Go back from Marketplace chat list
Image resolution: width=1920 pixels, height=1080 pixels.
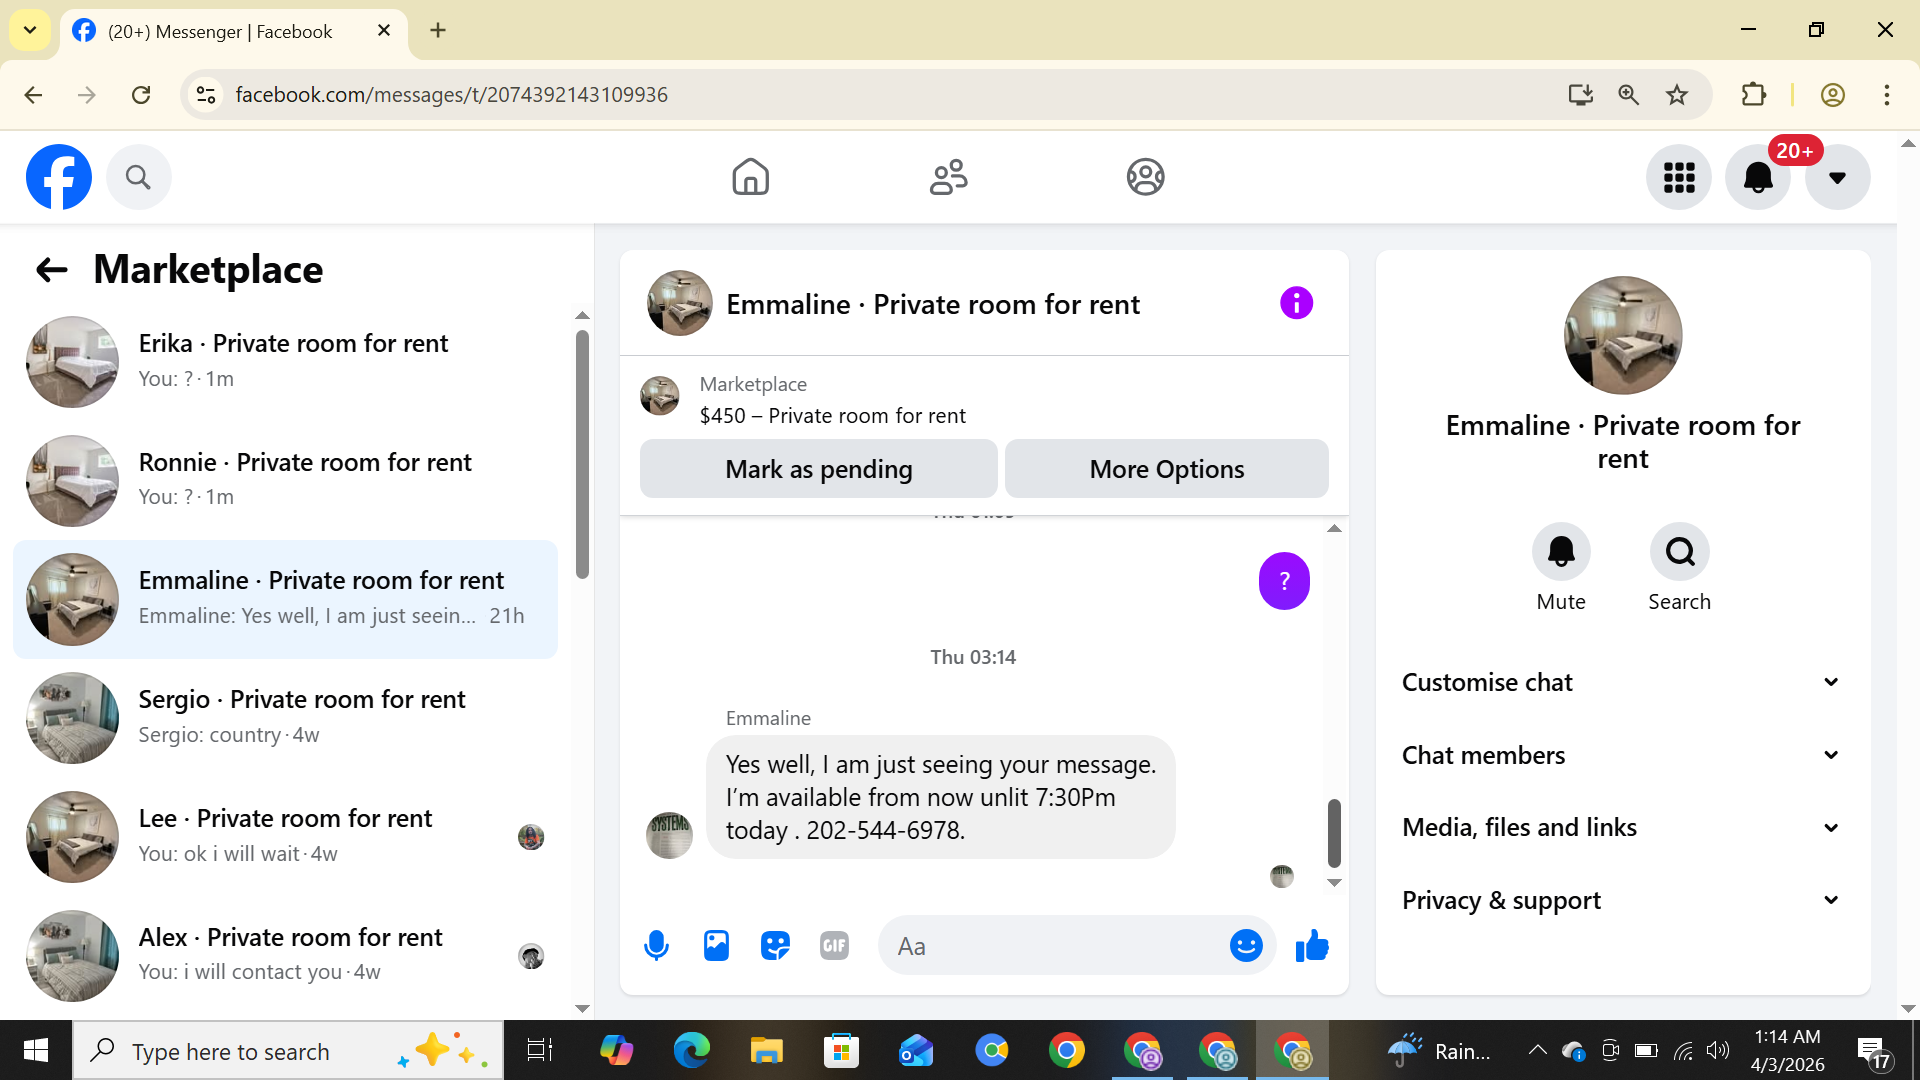(x=51, y=269)
